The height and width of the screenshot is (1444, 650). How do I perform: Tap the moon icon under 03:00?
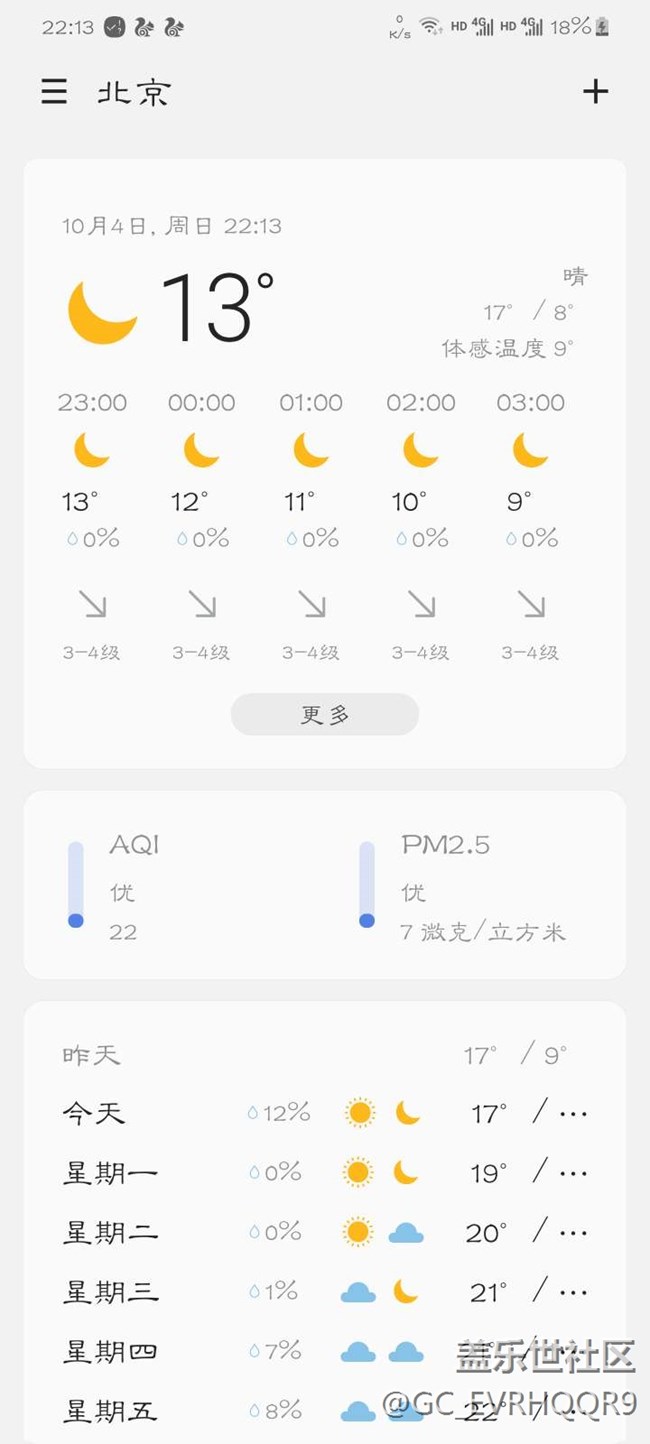531,450
